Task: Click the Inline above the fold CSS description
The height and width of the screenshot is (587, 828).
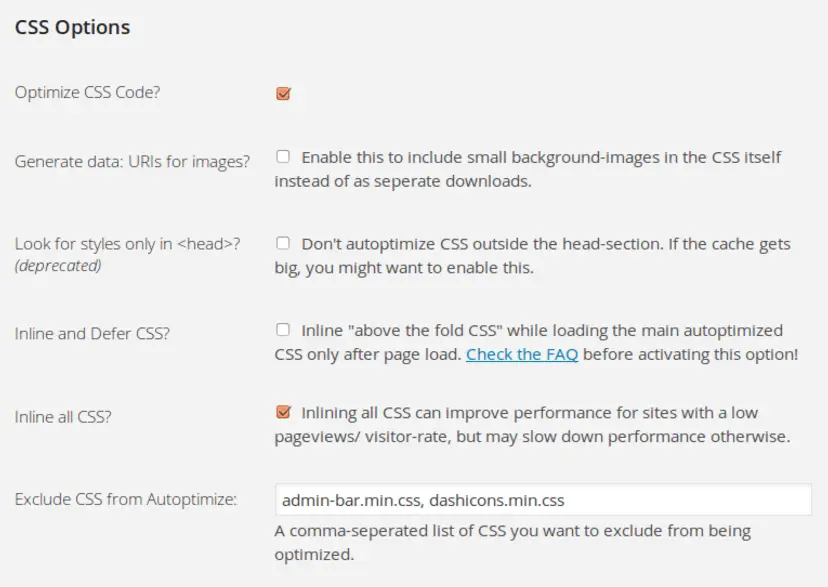Action: click(x=536, y=342)
